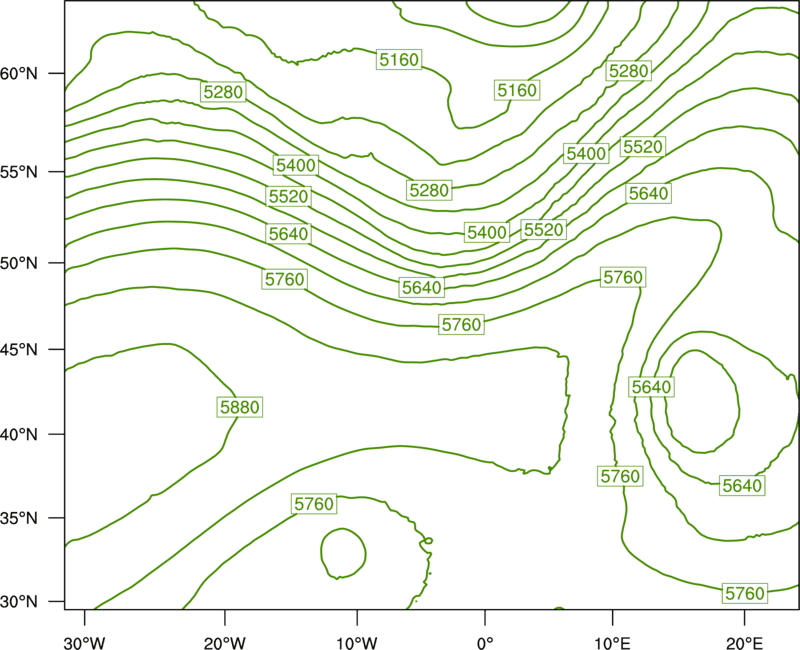Image resolution: width=800 pixels, height=650 pixels.
Task: Click the leftmost 5640 contour label
Action: point(289,234)
